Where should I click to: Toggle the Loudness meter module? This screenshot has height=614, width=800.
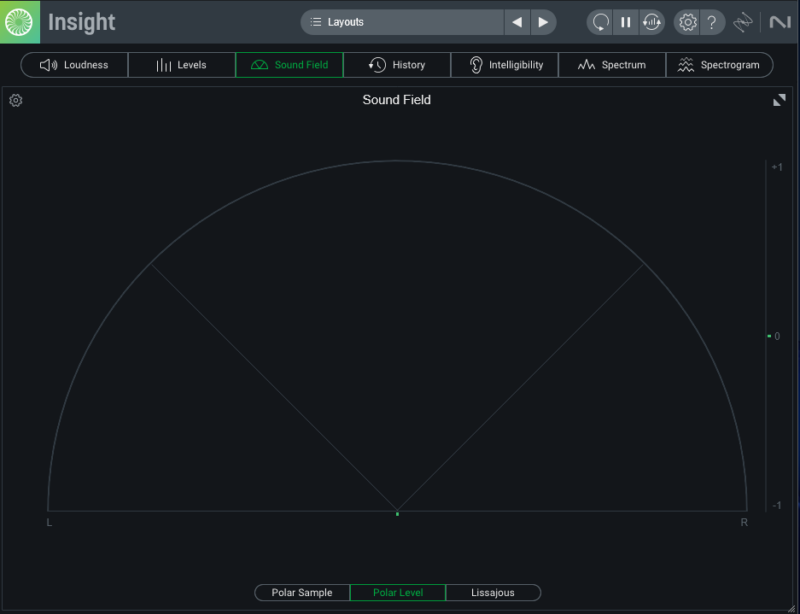75,65
